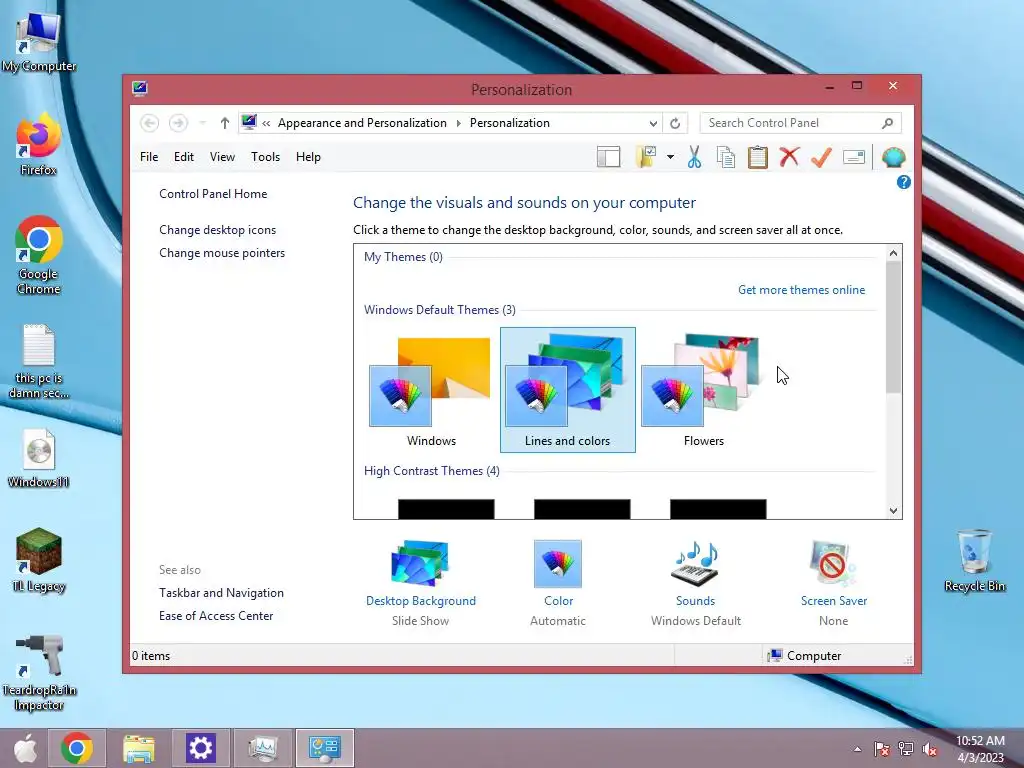The width and height of the screenshot is (1024, 768).
Task: Select the Firefox desktop shortcut
Action: (x=39, y=144)
